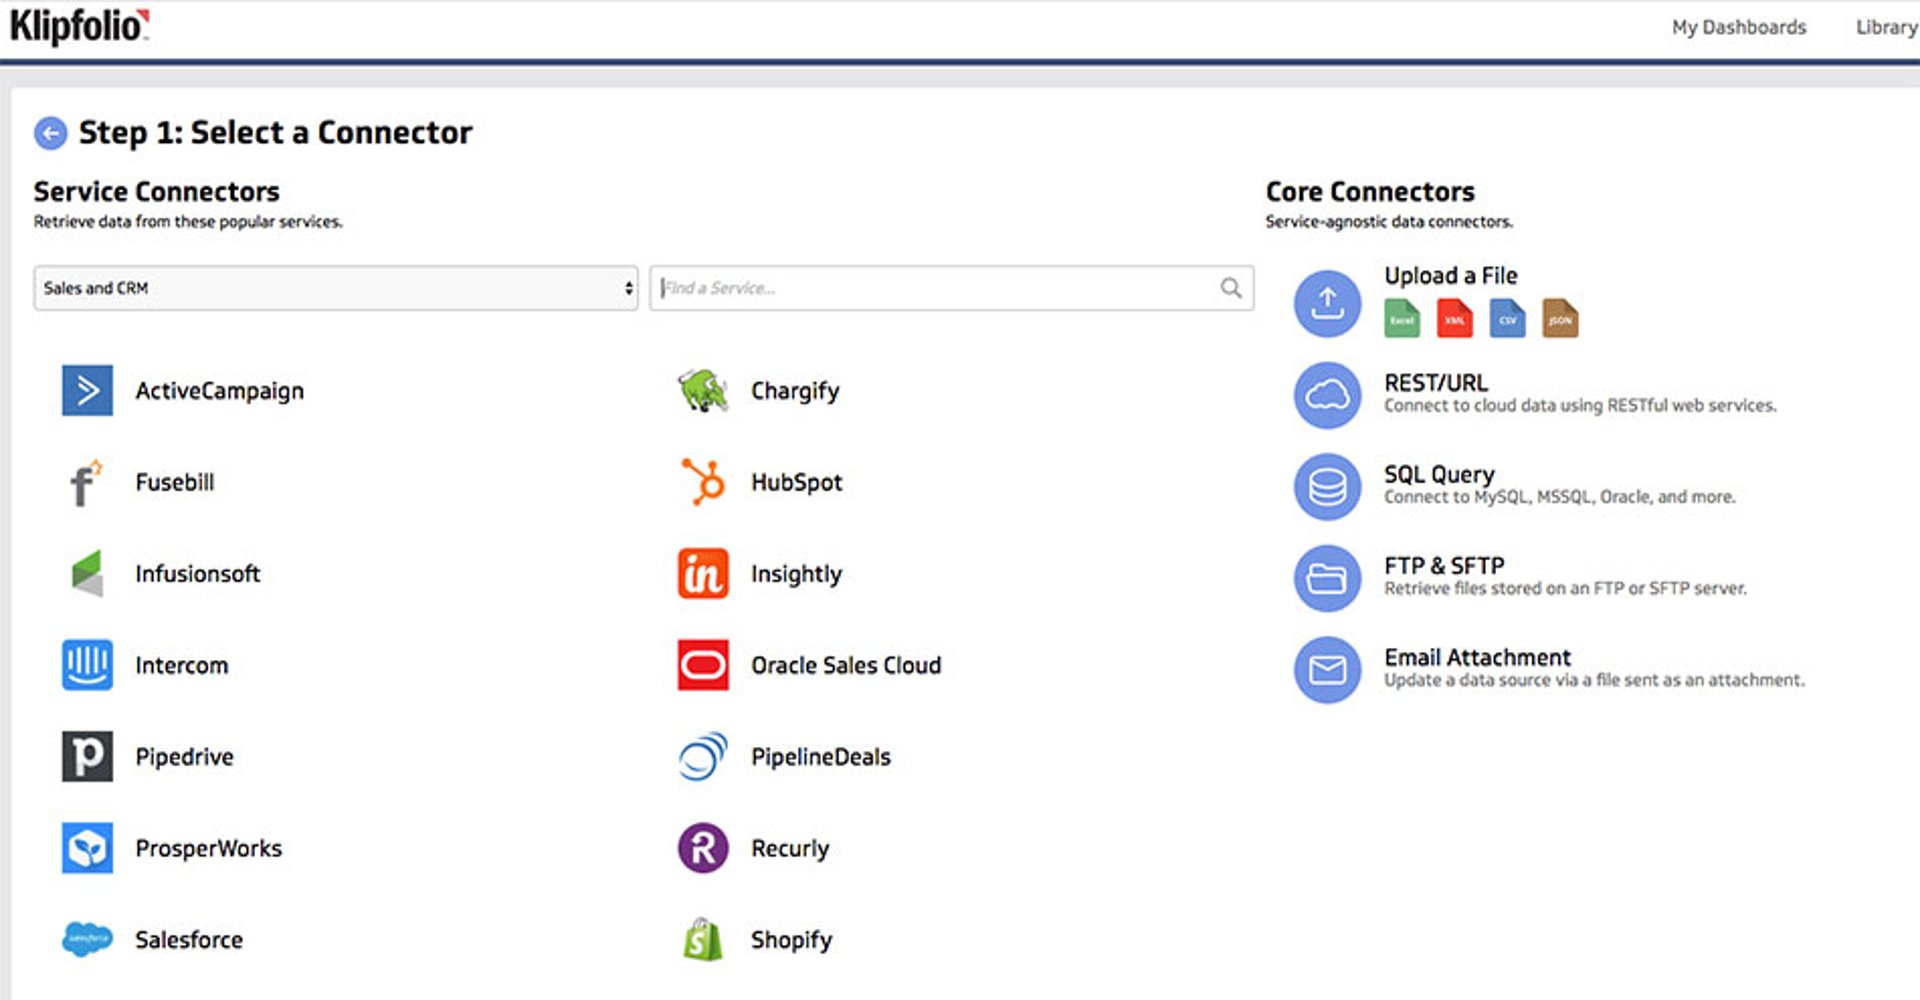Select the Recurly connector name
Viewport: 1920px width, 1000px height.
coord(790,849)
